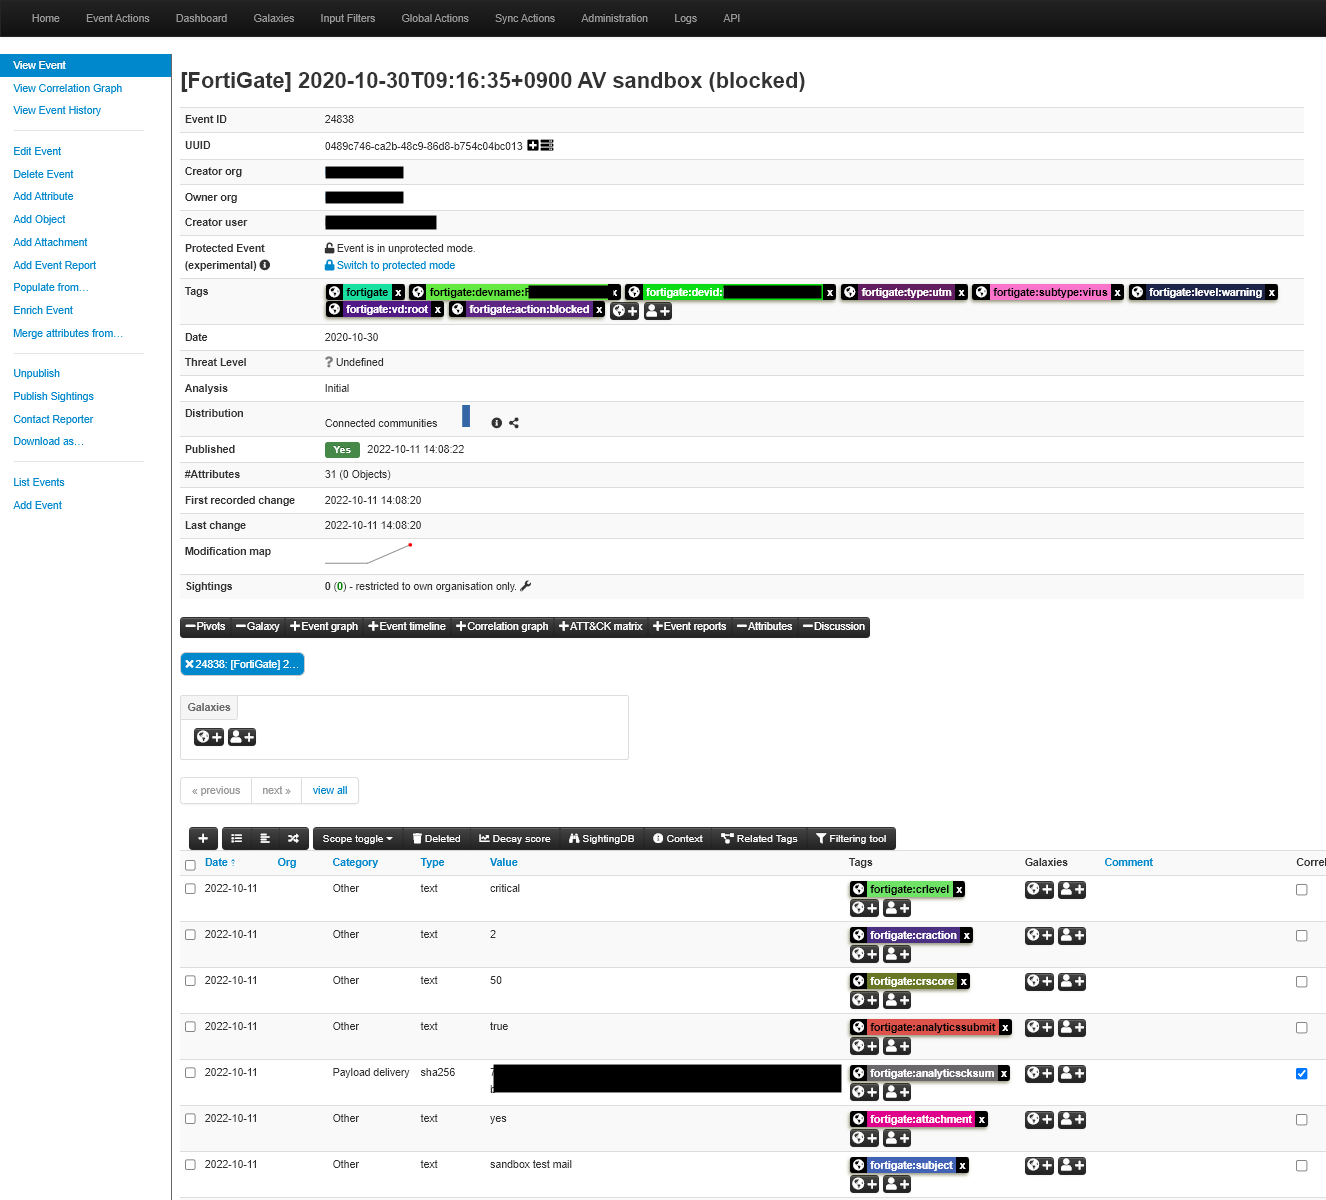Click the view all pagination button
Screen dimensions: 1326x1200
pos(330,790)
